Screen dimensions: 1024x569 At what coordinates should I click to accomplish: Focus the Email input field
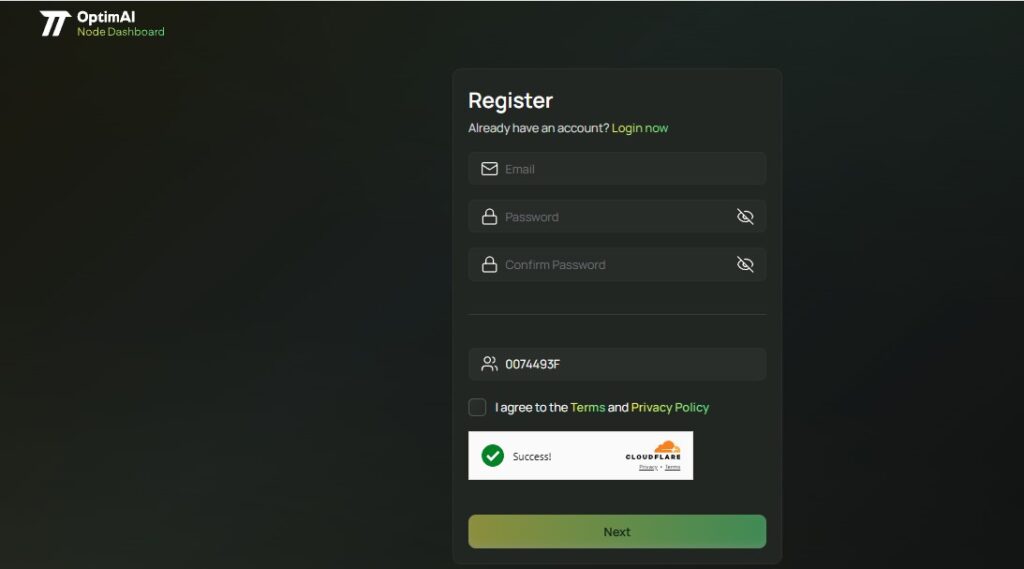click(x=617, y=169)
